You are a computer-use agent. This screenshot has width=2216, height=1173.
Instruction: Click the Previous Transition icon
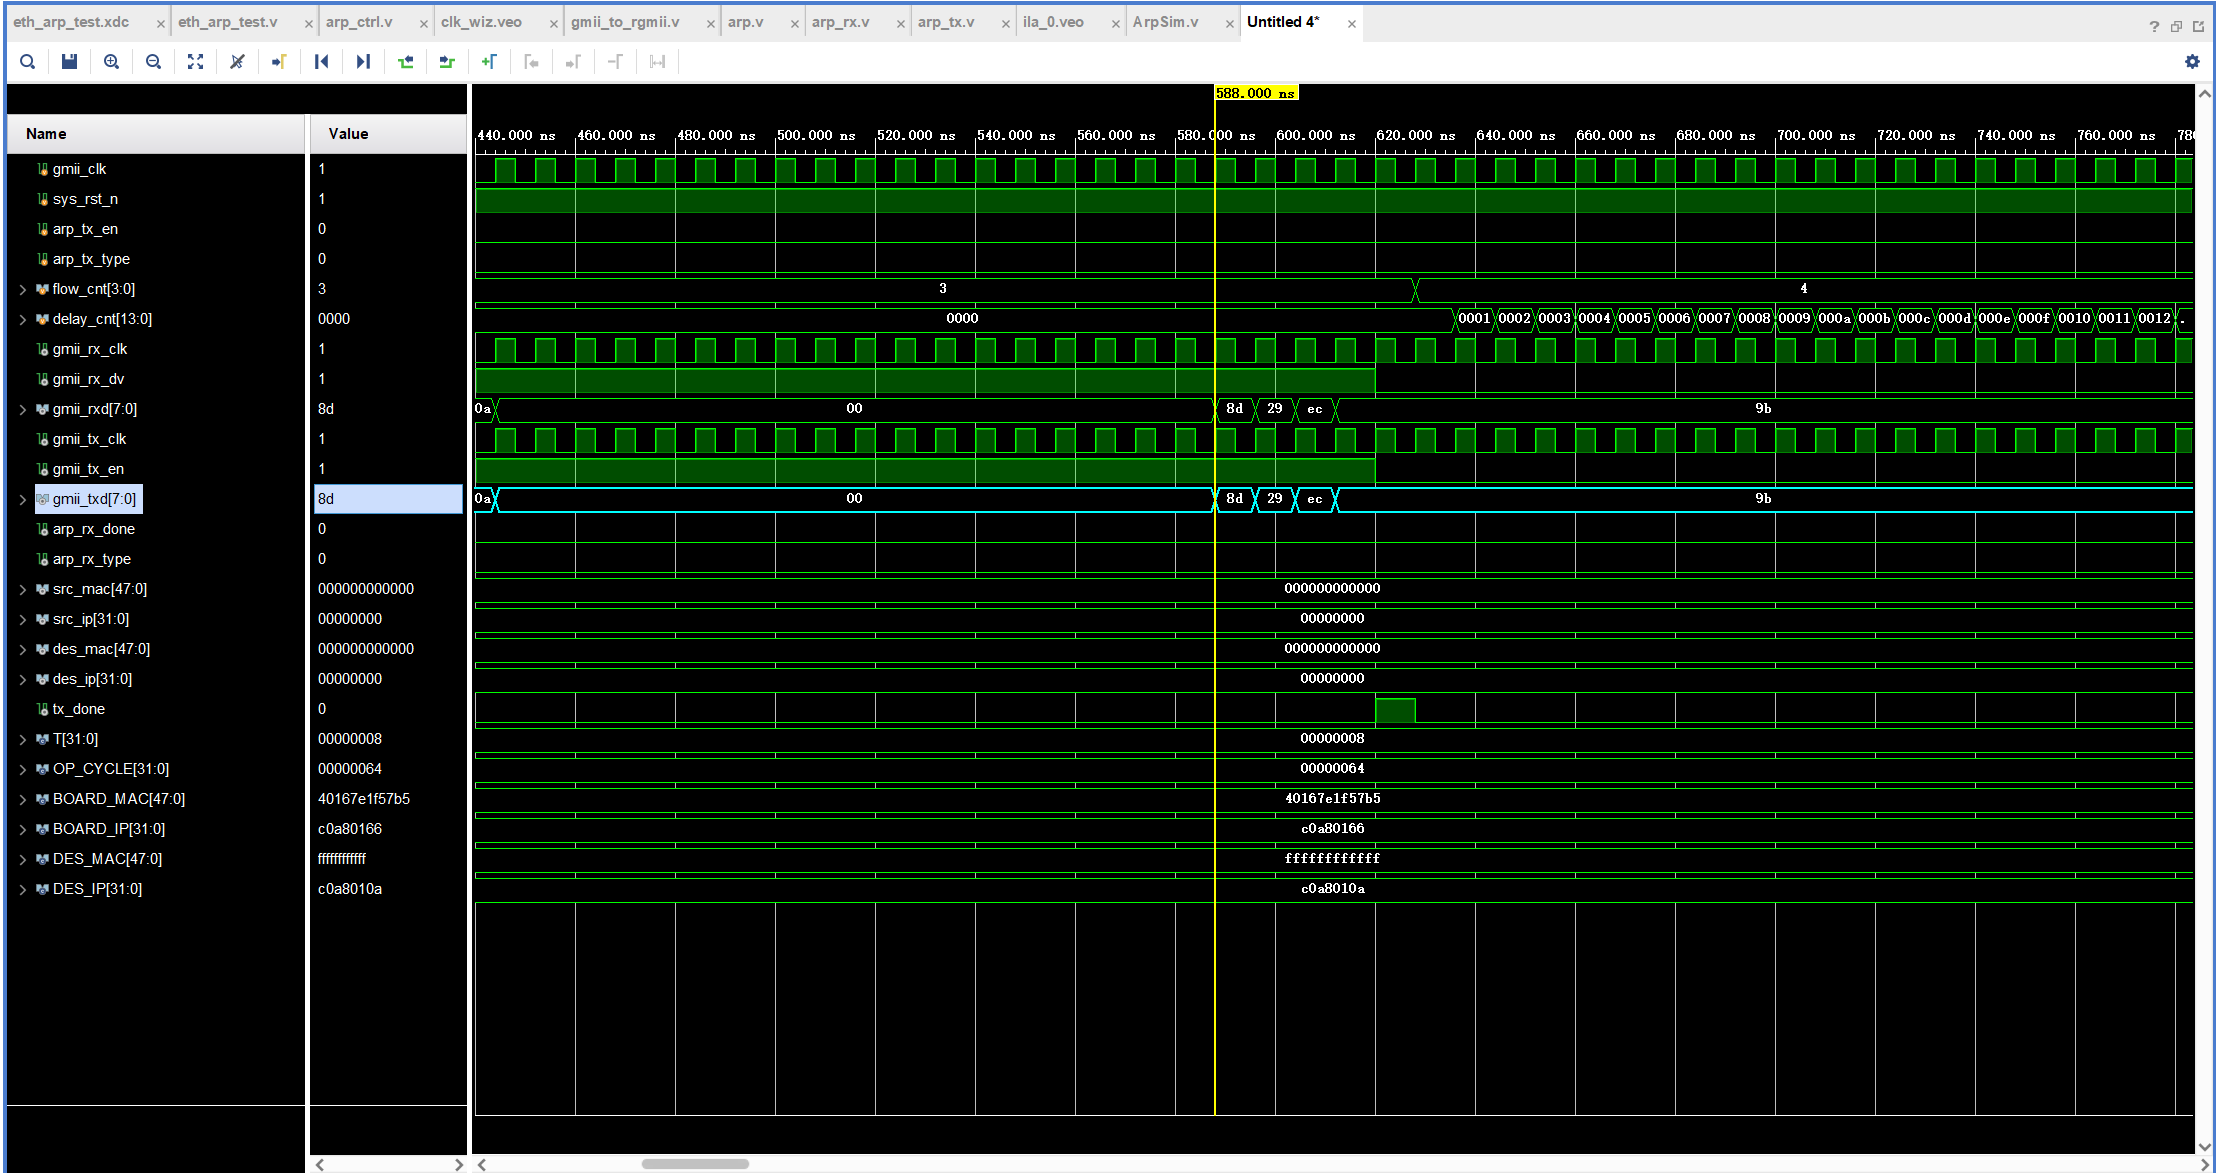(x=405, y=62)
